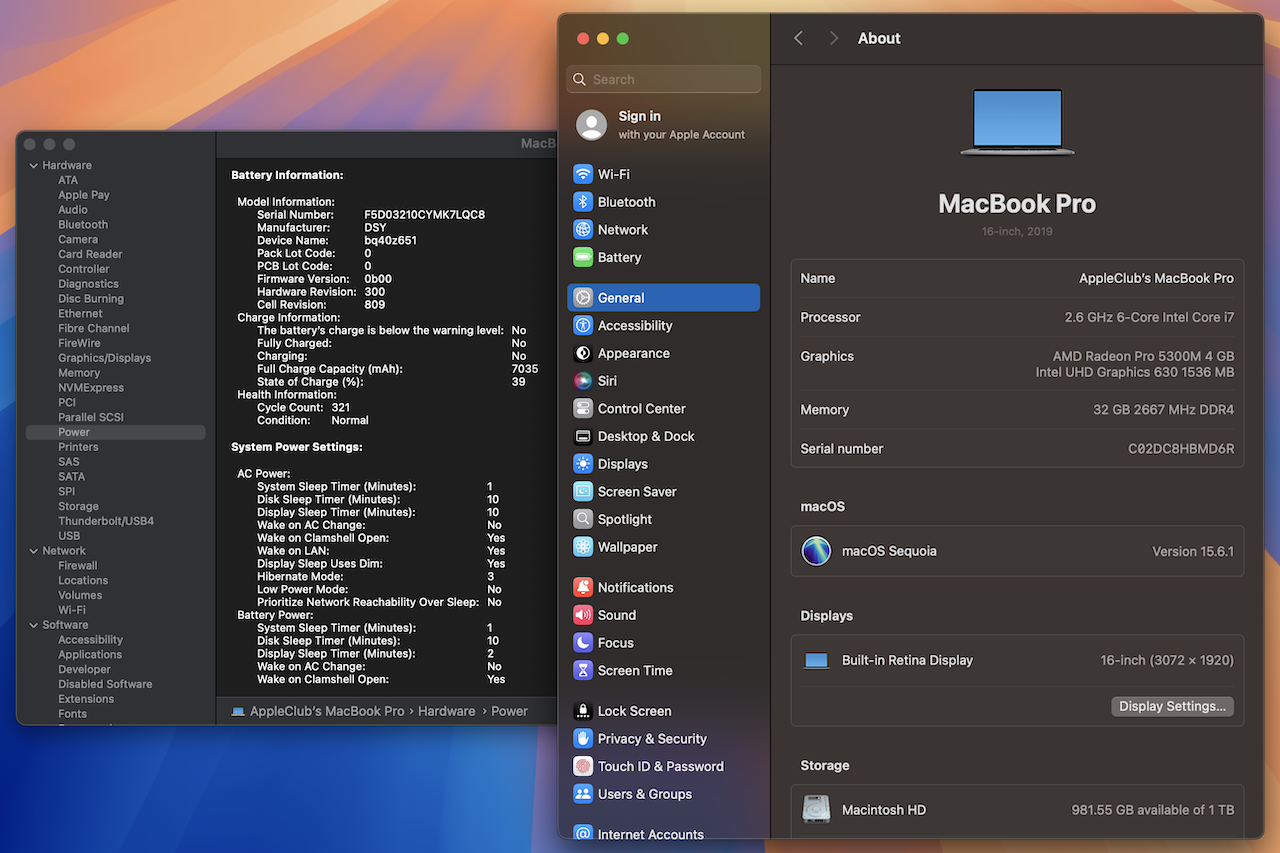Viewport: 1280px width, 853px height.
Task: Click the macOS Version 15.6.1 text
Action: (x=1193, y=551)
